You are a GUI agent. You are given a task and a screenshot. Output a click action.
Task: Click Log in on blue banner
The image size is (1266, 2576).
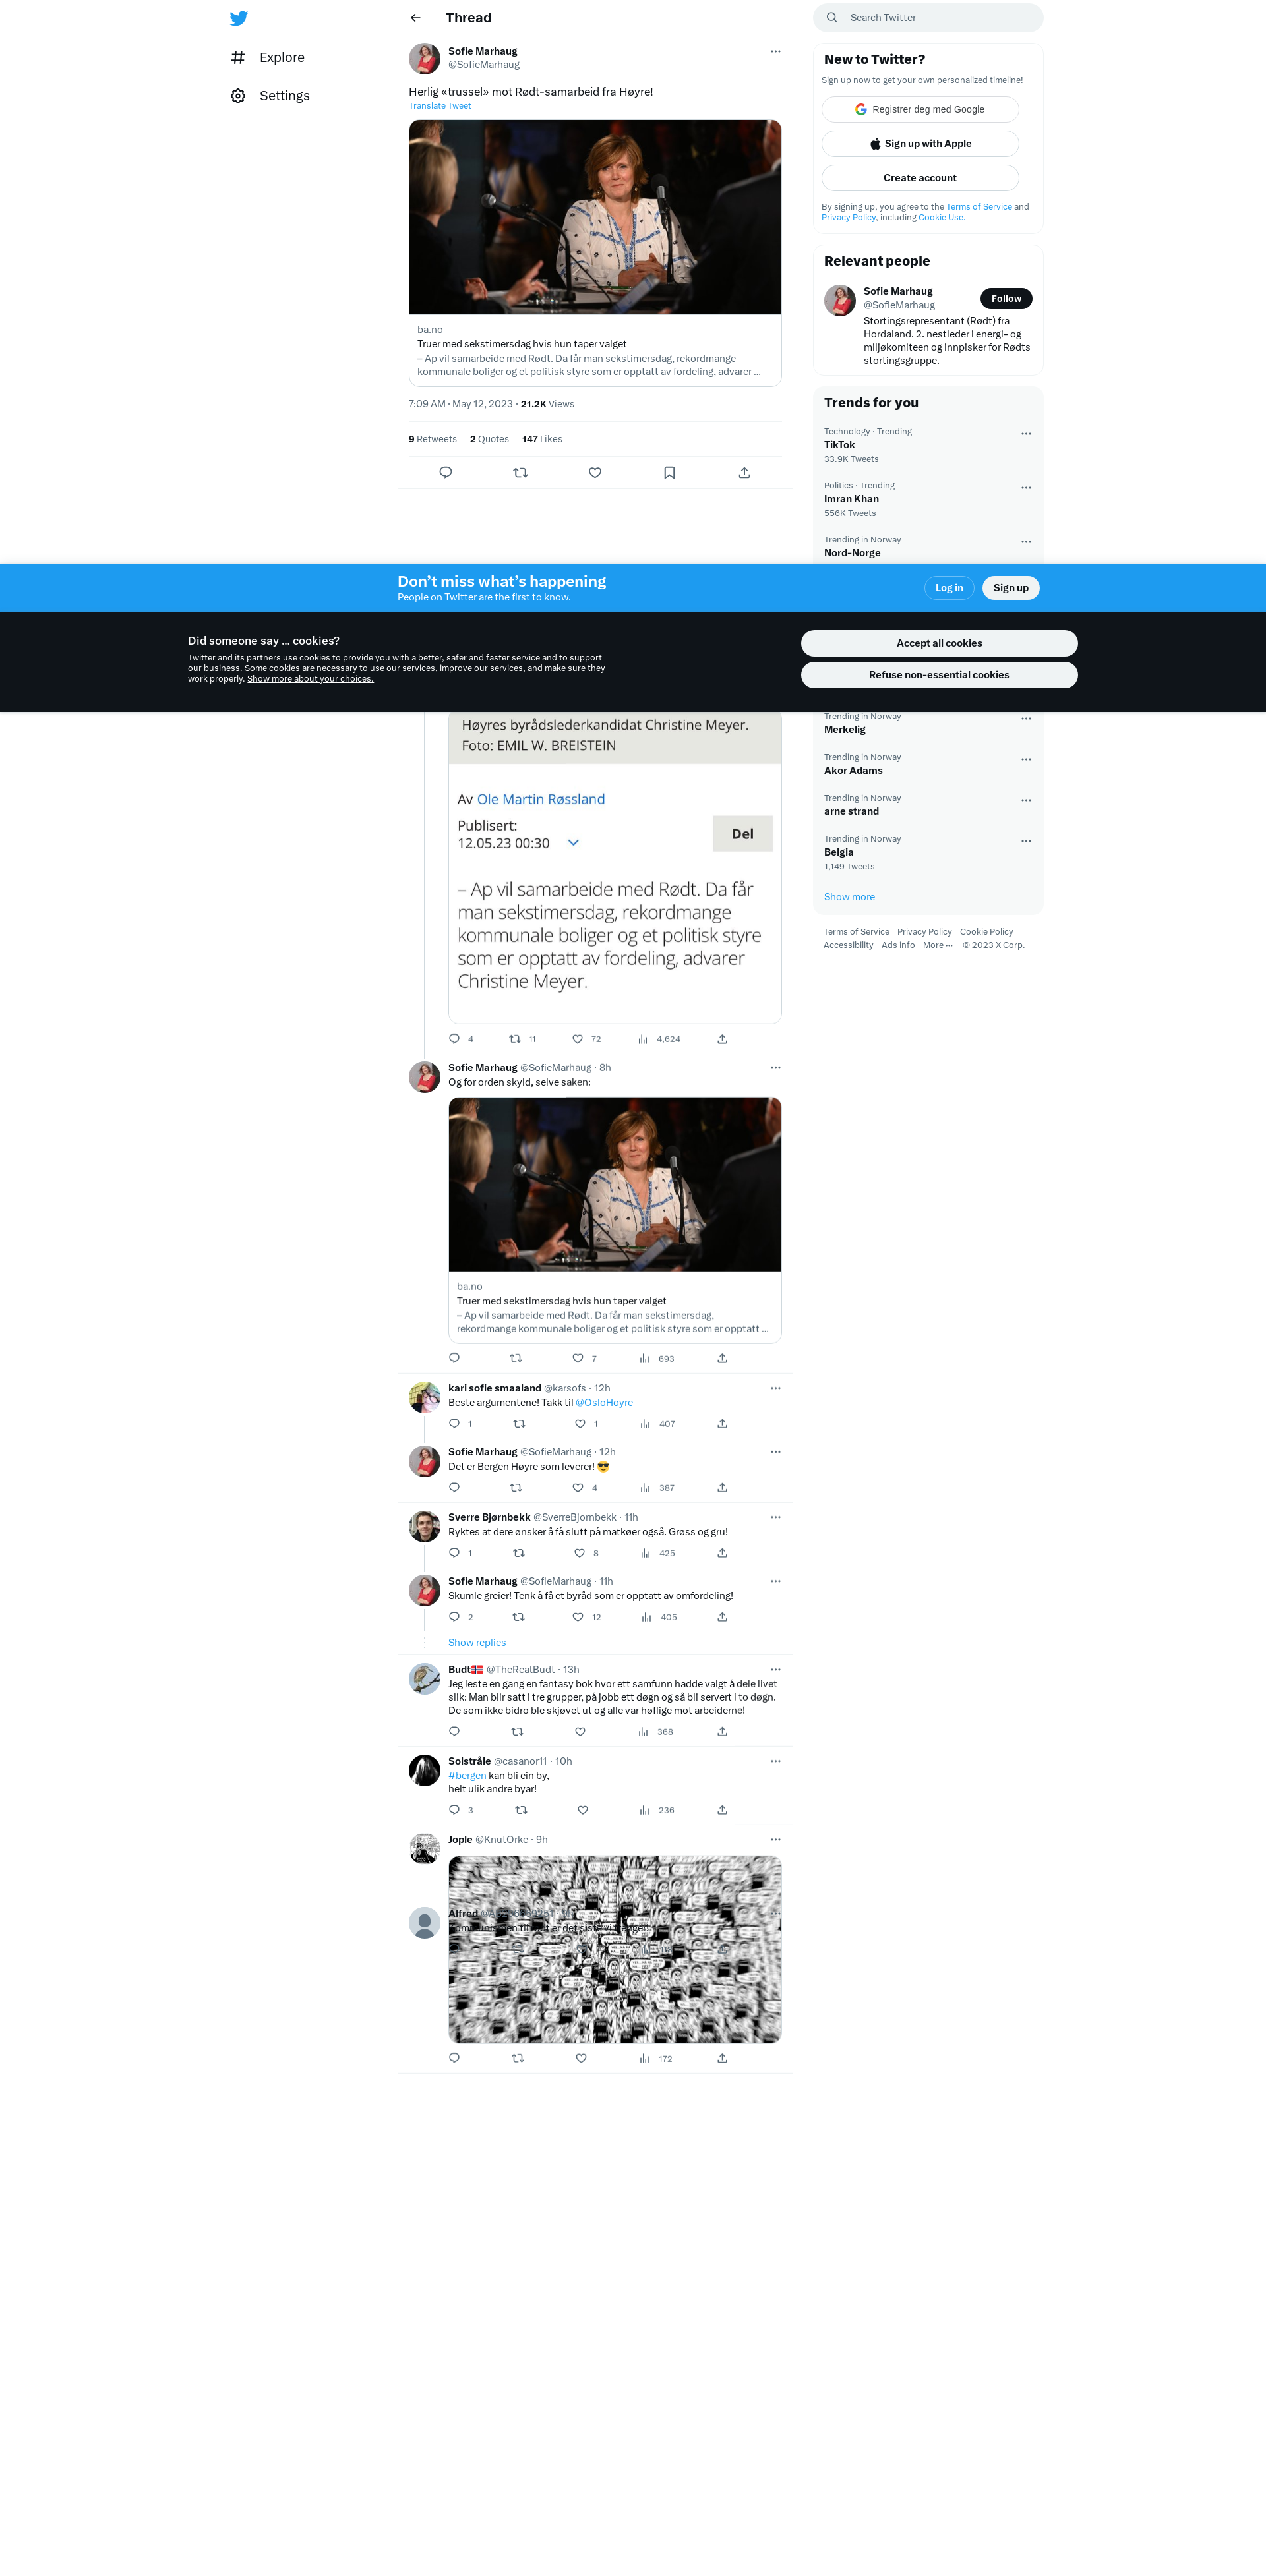tap(949, 588)
